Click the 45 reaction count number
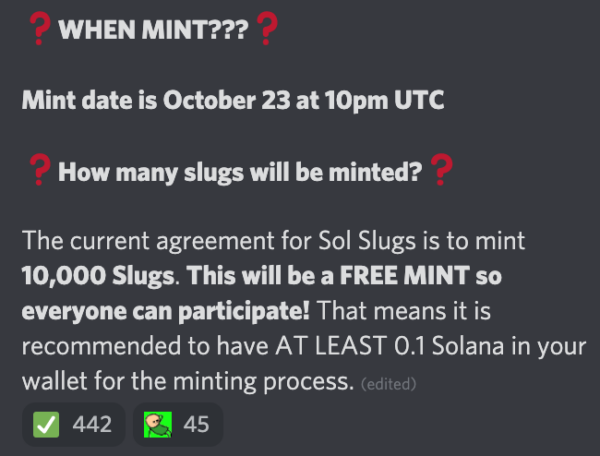 196,424
